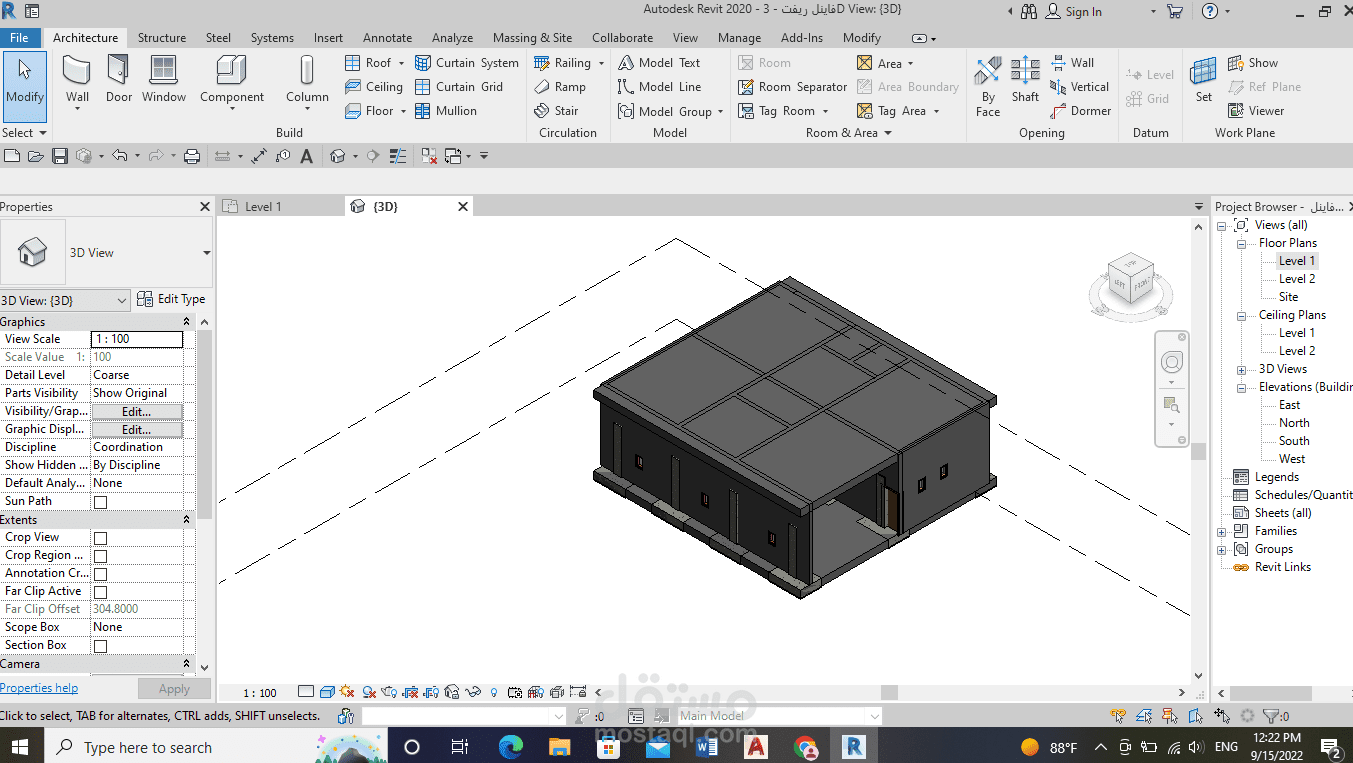The height and width of the screenshot is (763, 1353).
Task: Click Edit for Graphic Display Options
Action: 137,429
